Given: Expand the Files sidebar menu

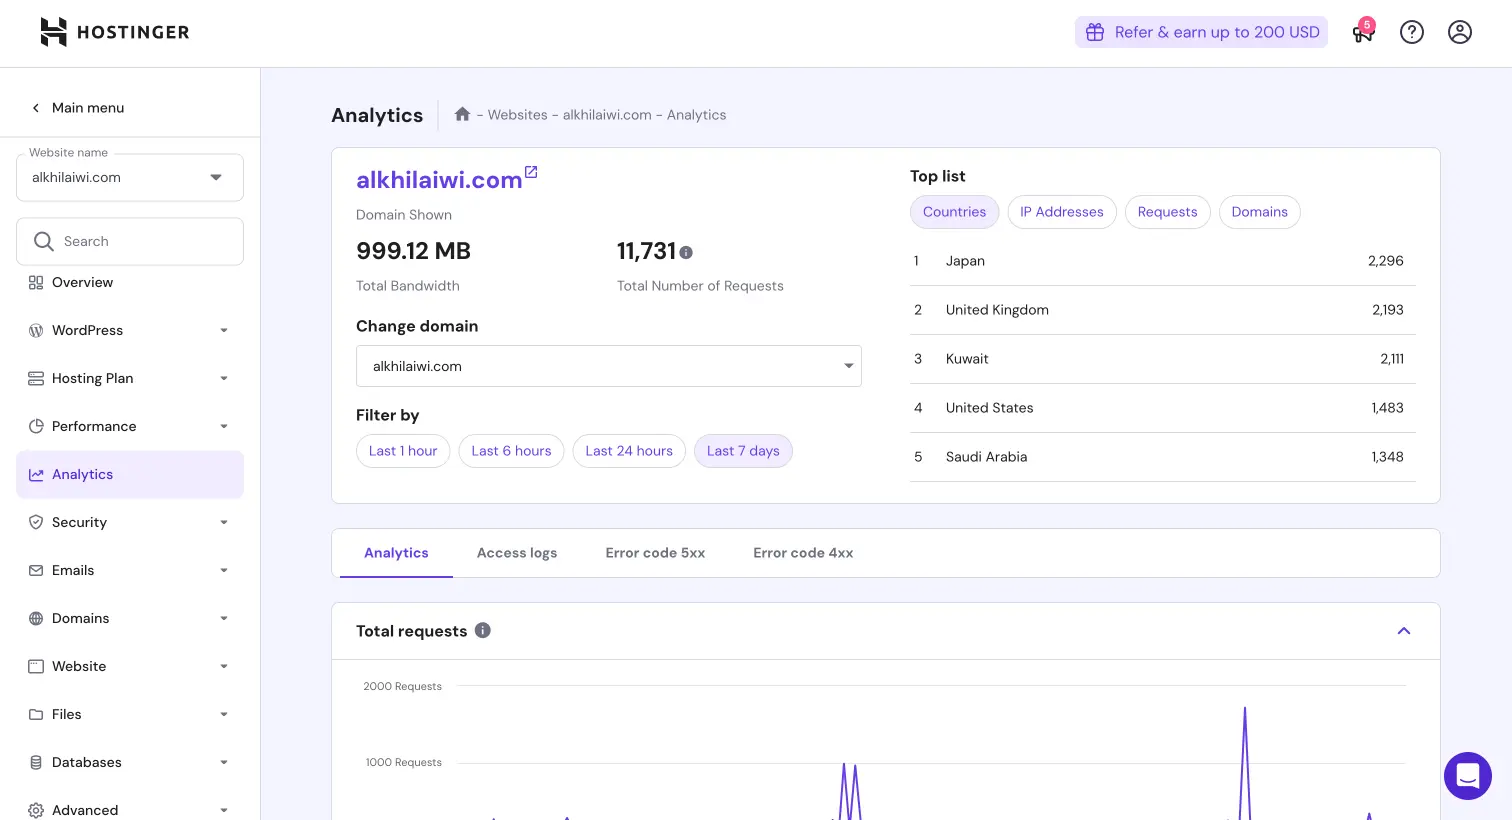Looking at the screenshot, I should [x=224, y=714].
